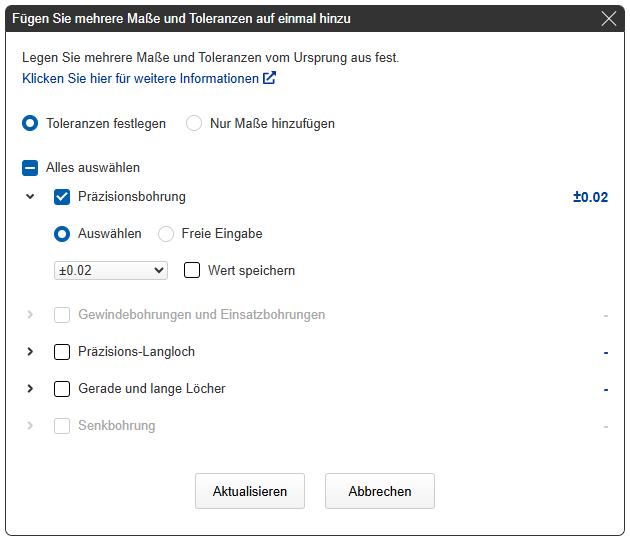The height and width of the screenshot is (537, 630).
Task: Click the disabled Gewindebohrungen und Einsatzbohrungen checkbox
Action: 62,315
